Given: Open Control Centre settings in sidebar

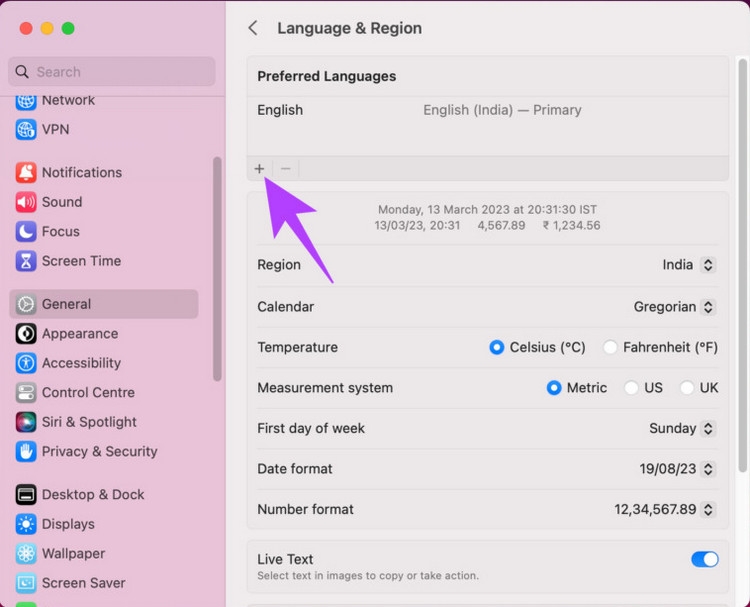Looking at the screenshot, I should coord(88,393).
